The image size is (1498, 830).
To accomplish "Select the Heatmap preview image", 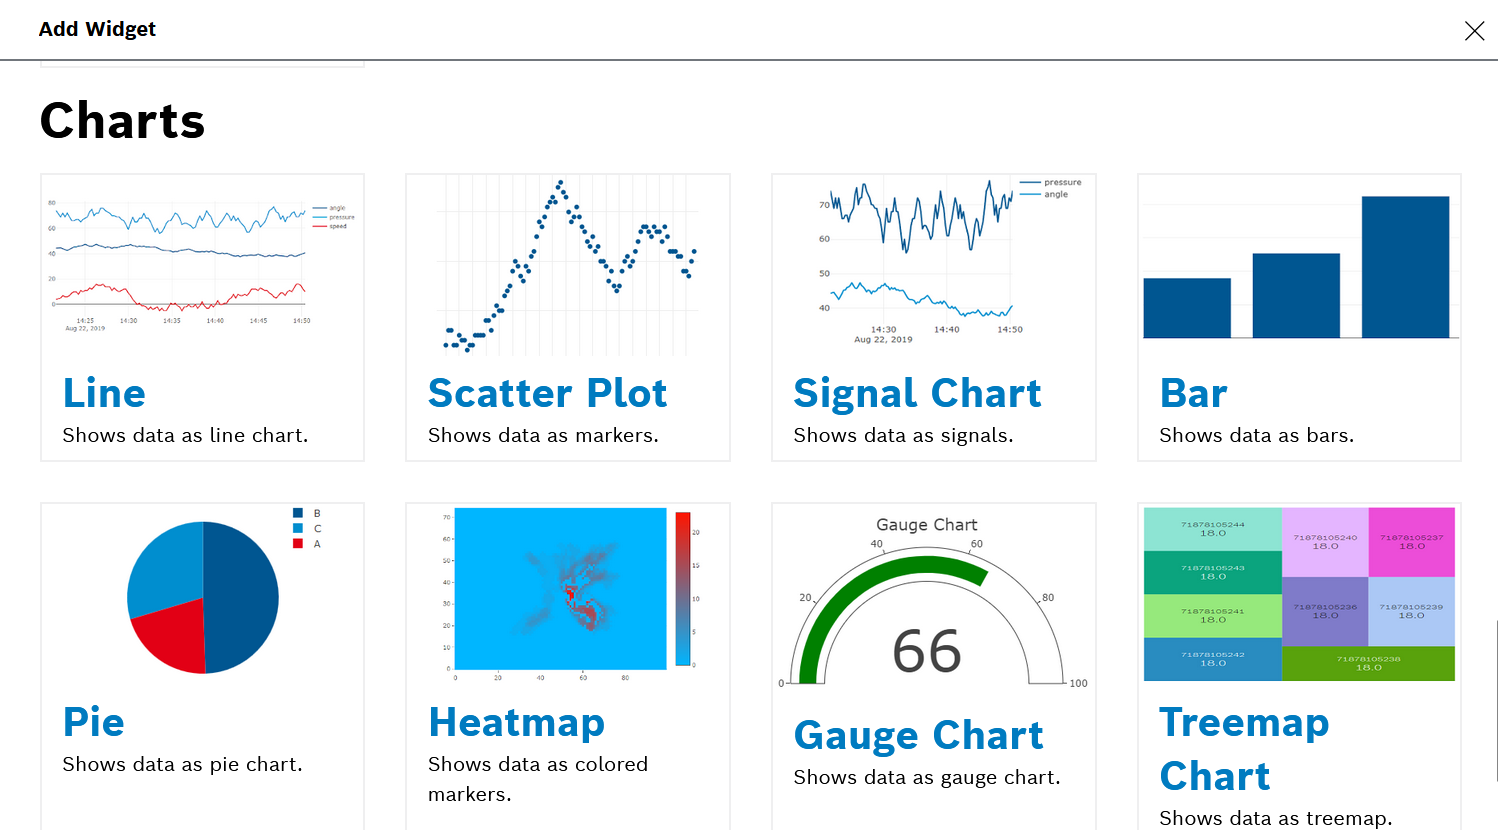I will pos(568,596).
